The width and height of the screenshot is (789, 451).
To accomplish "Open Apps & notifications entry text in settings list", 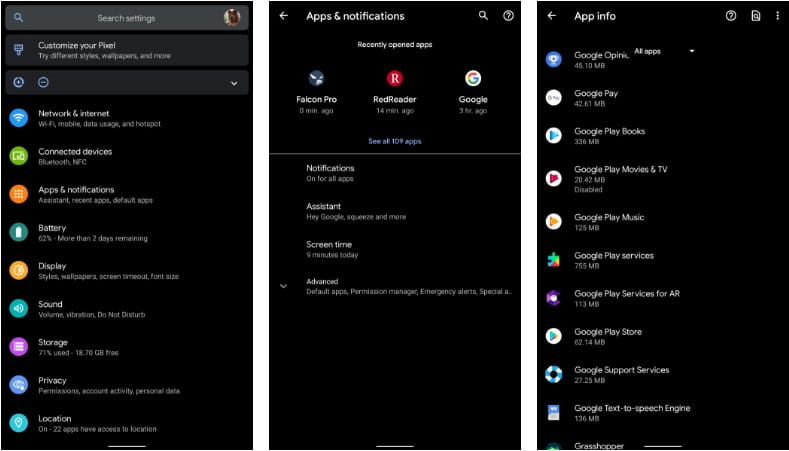I will tap(95, 195).
